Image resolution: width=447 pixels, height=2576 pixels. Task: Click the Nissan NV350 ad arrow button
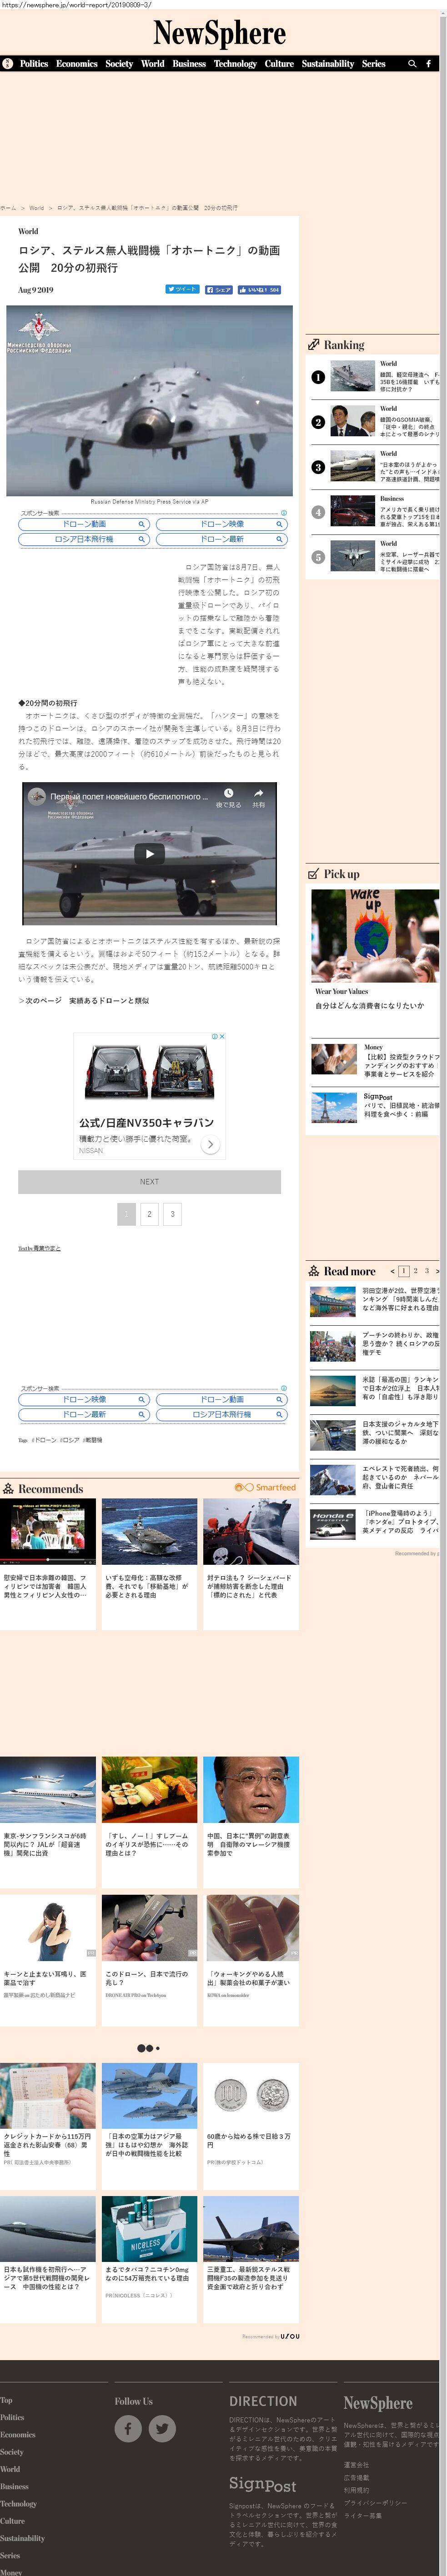[x=210, y=1145]
